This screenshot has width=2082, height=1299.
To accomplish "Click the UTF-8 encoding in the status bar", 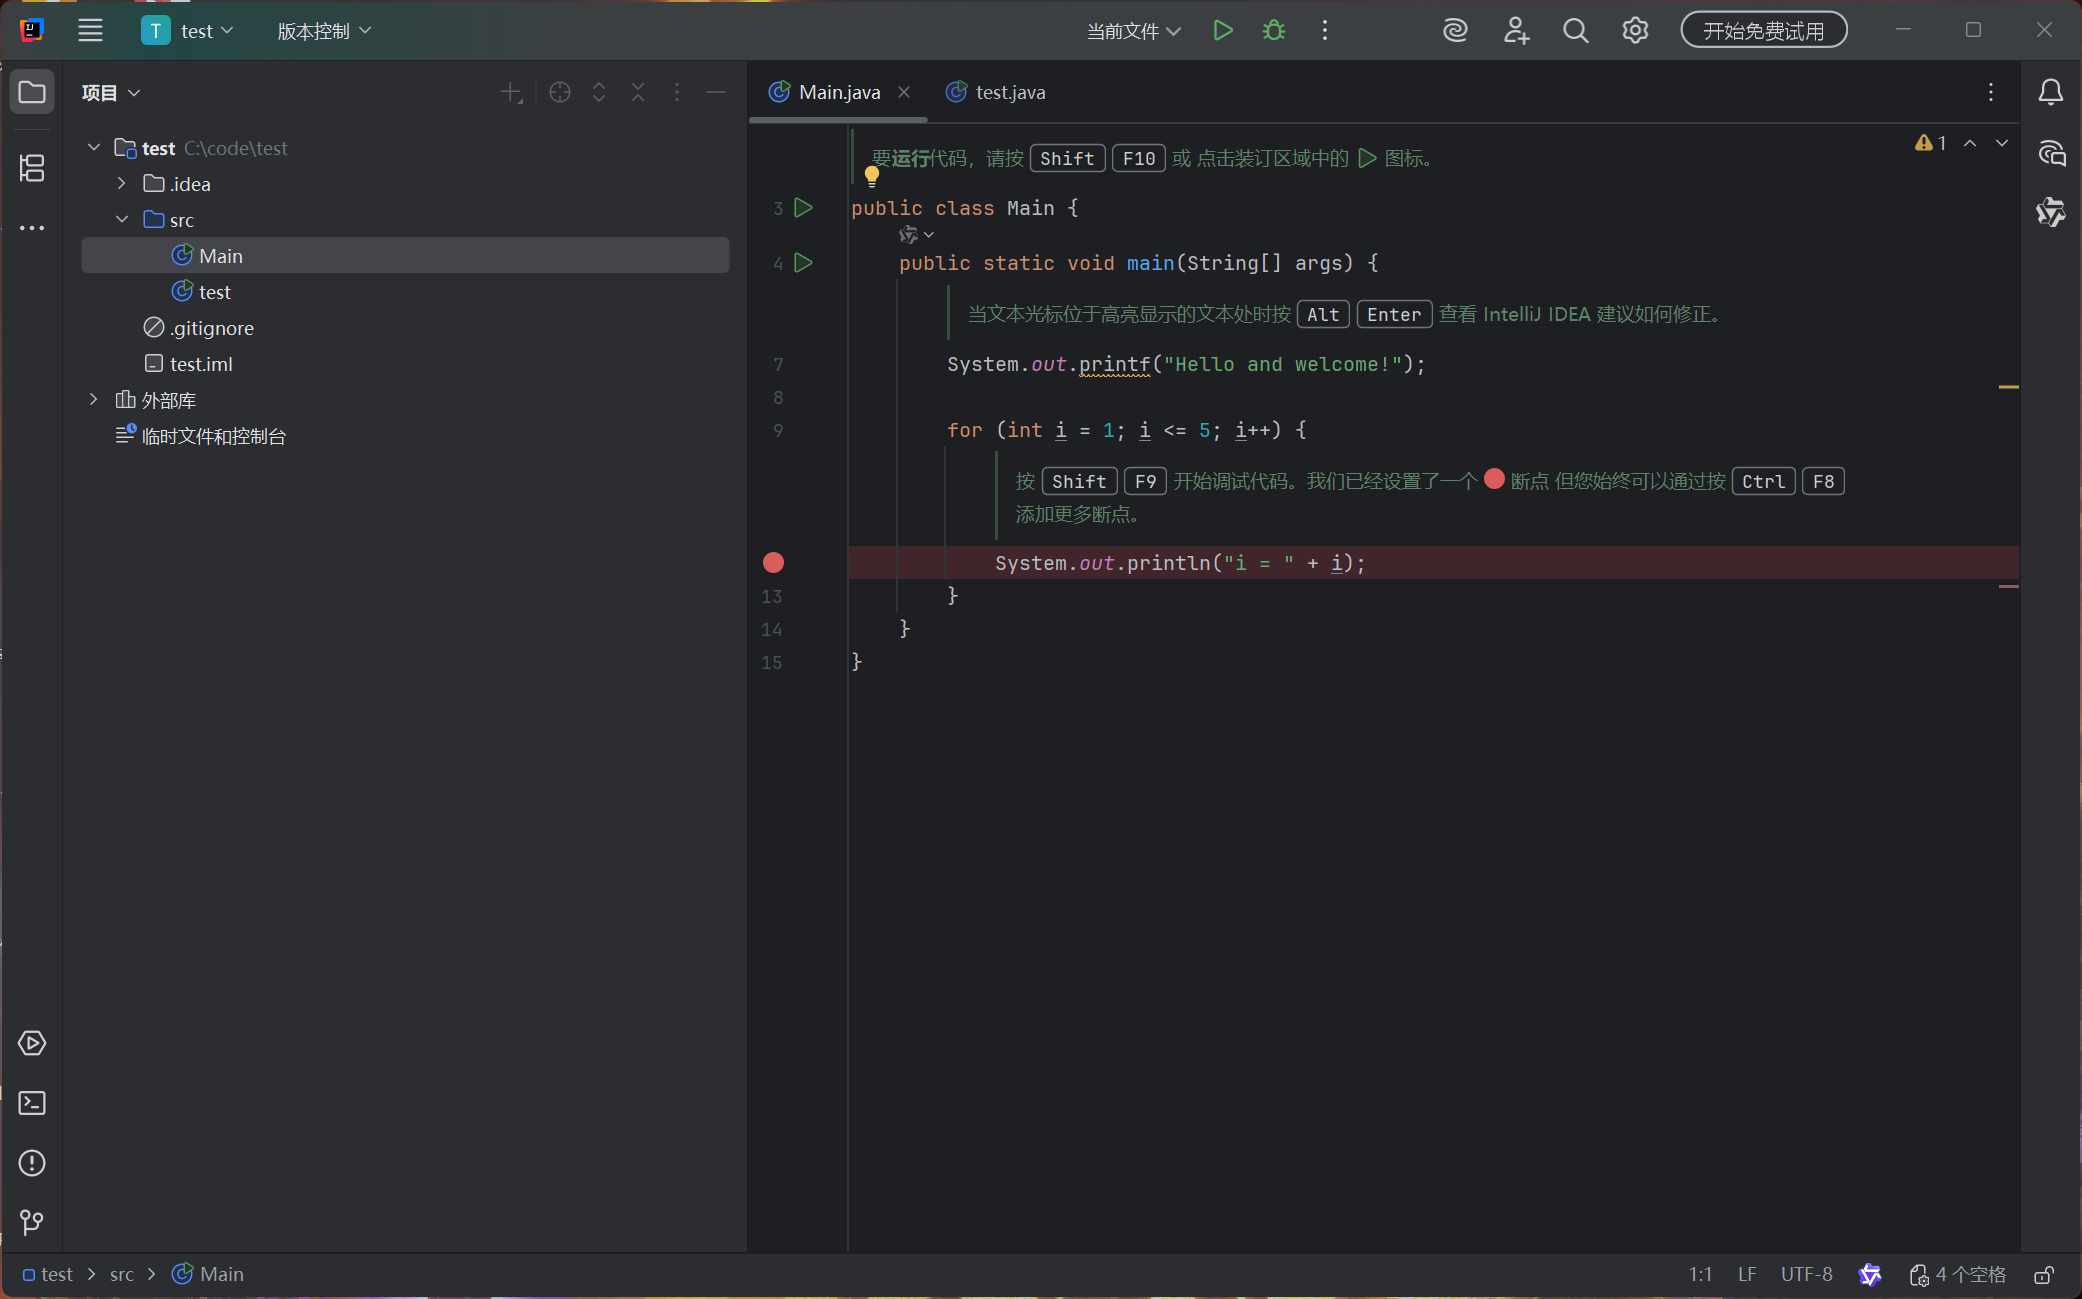I will [1806, 1275].
